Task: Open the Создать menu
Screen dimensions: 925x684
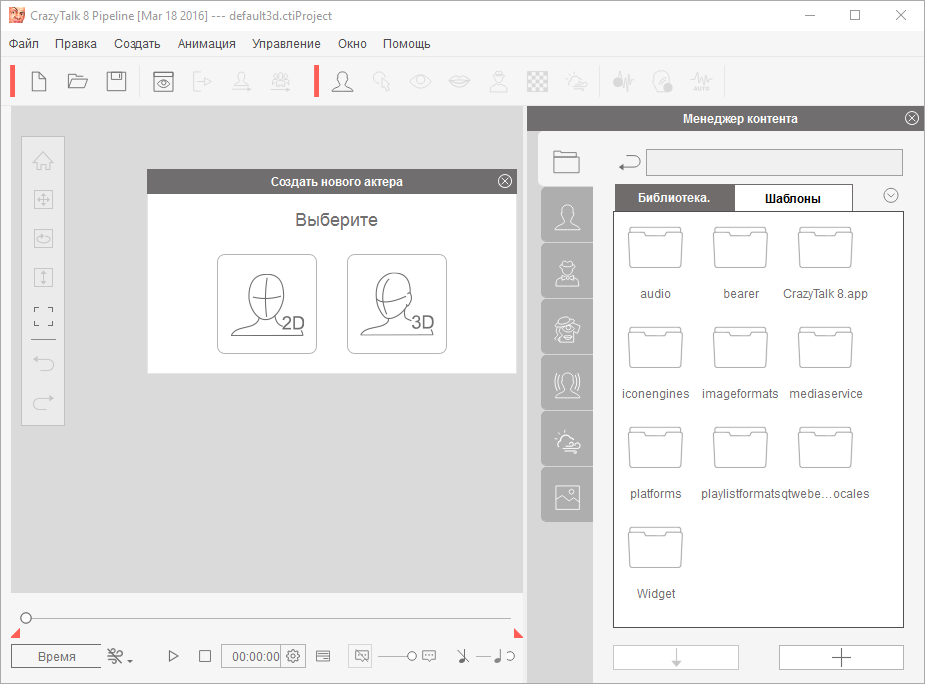Action: [x=137, y=44]
